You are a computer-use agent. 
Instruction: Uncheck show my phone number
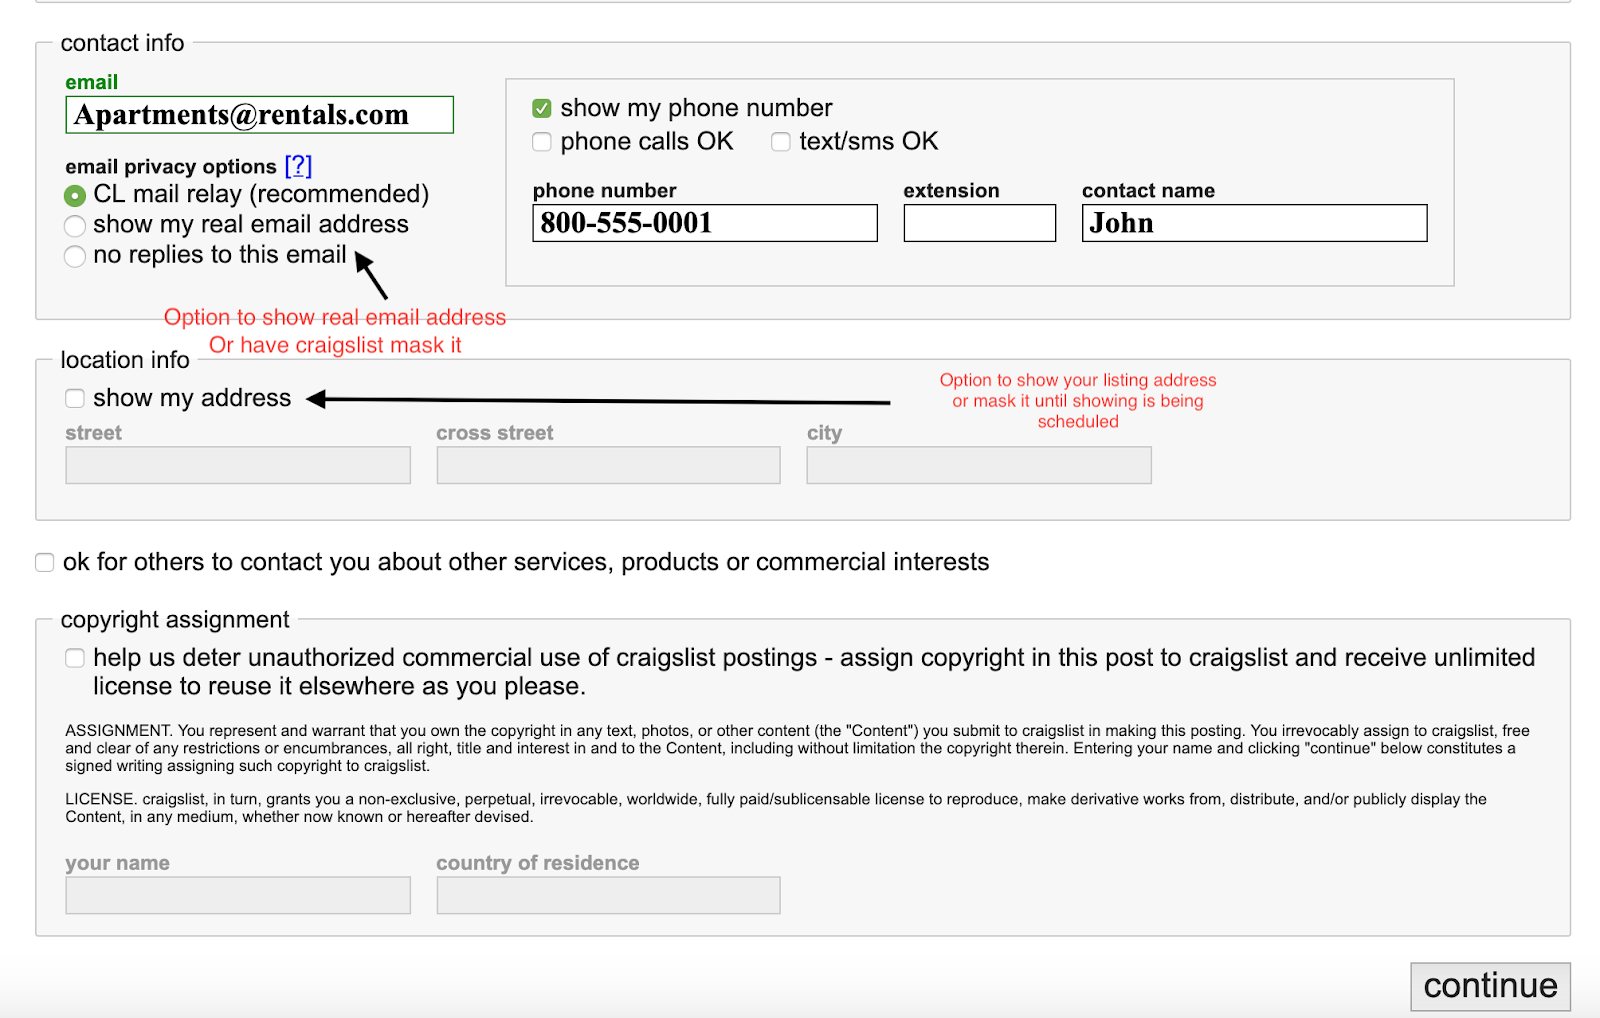(x=542, y=108)
